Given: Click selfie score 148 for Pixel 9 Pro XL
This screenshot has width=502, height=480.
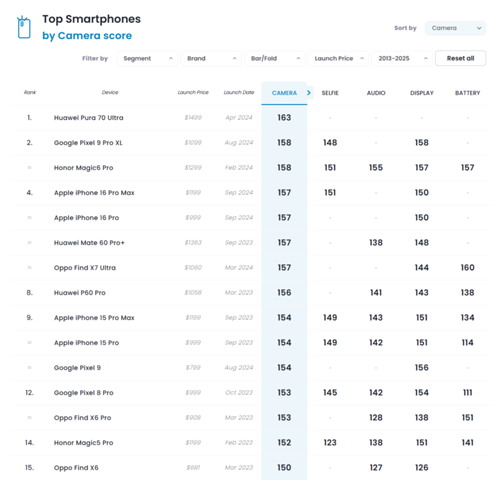Looking at the screenshot, I should pyautogui.click(x=330, y=143).
